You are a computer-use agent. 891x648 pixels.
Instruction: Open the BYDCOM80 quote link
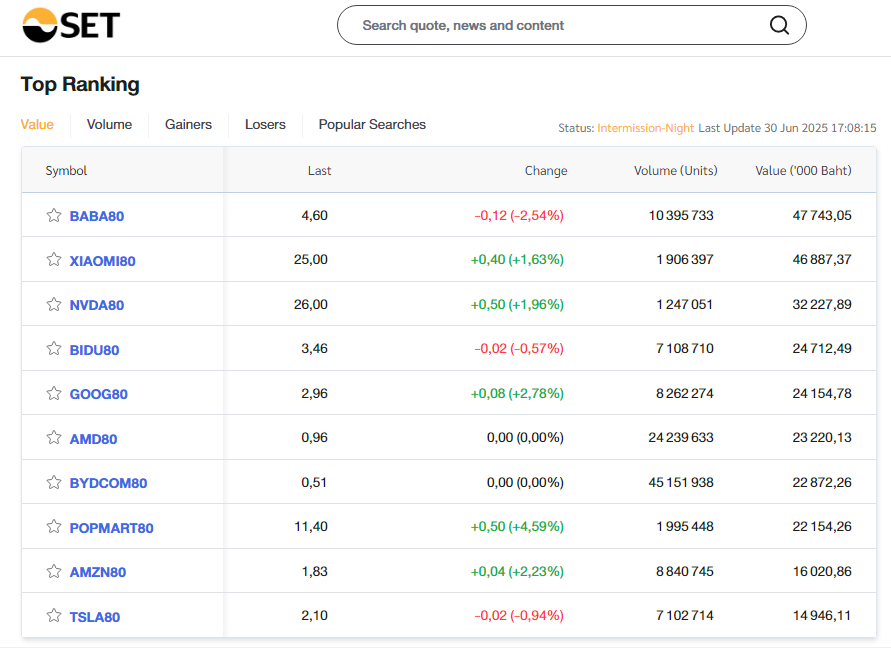coord(108,483)
